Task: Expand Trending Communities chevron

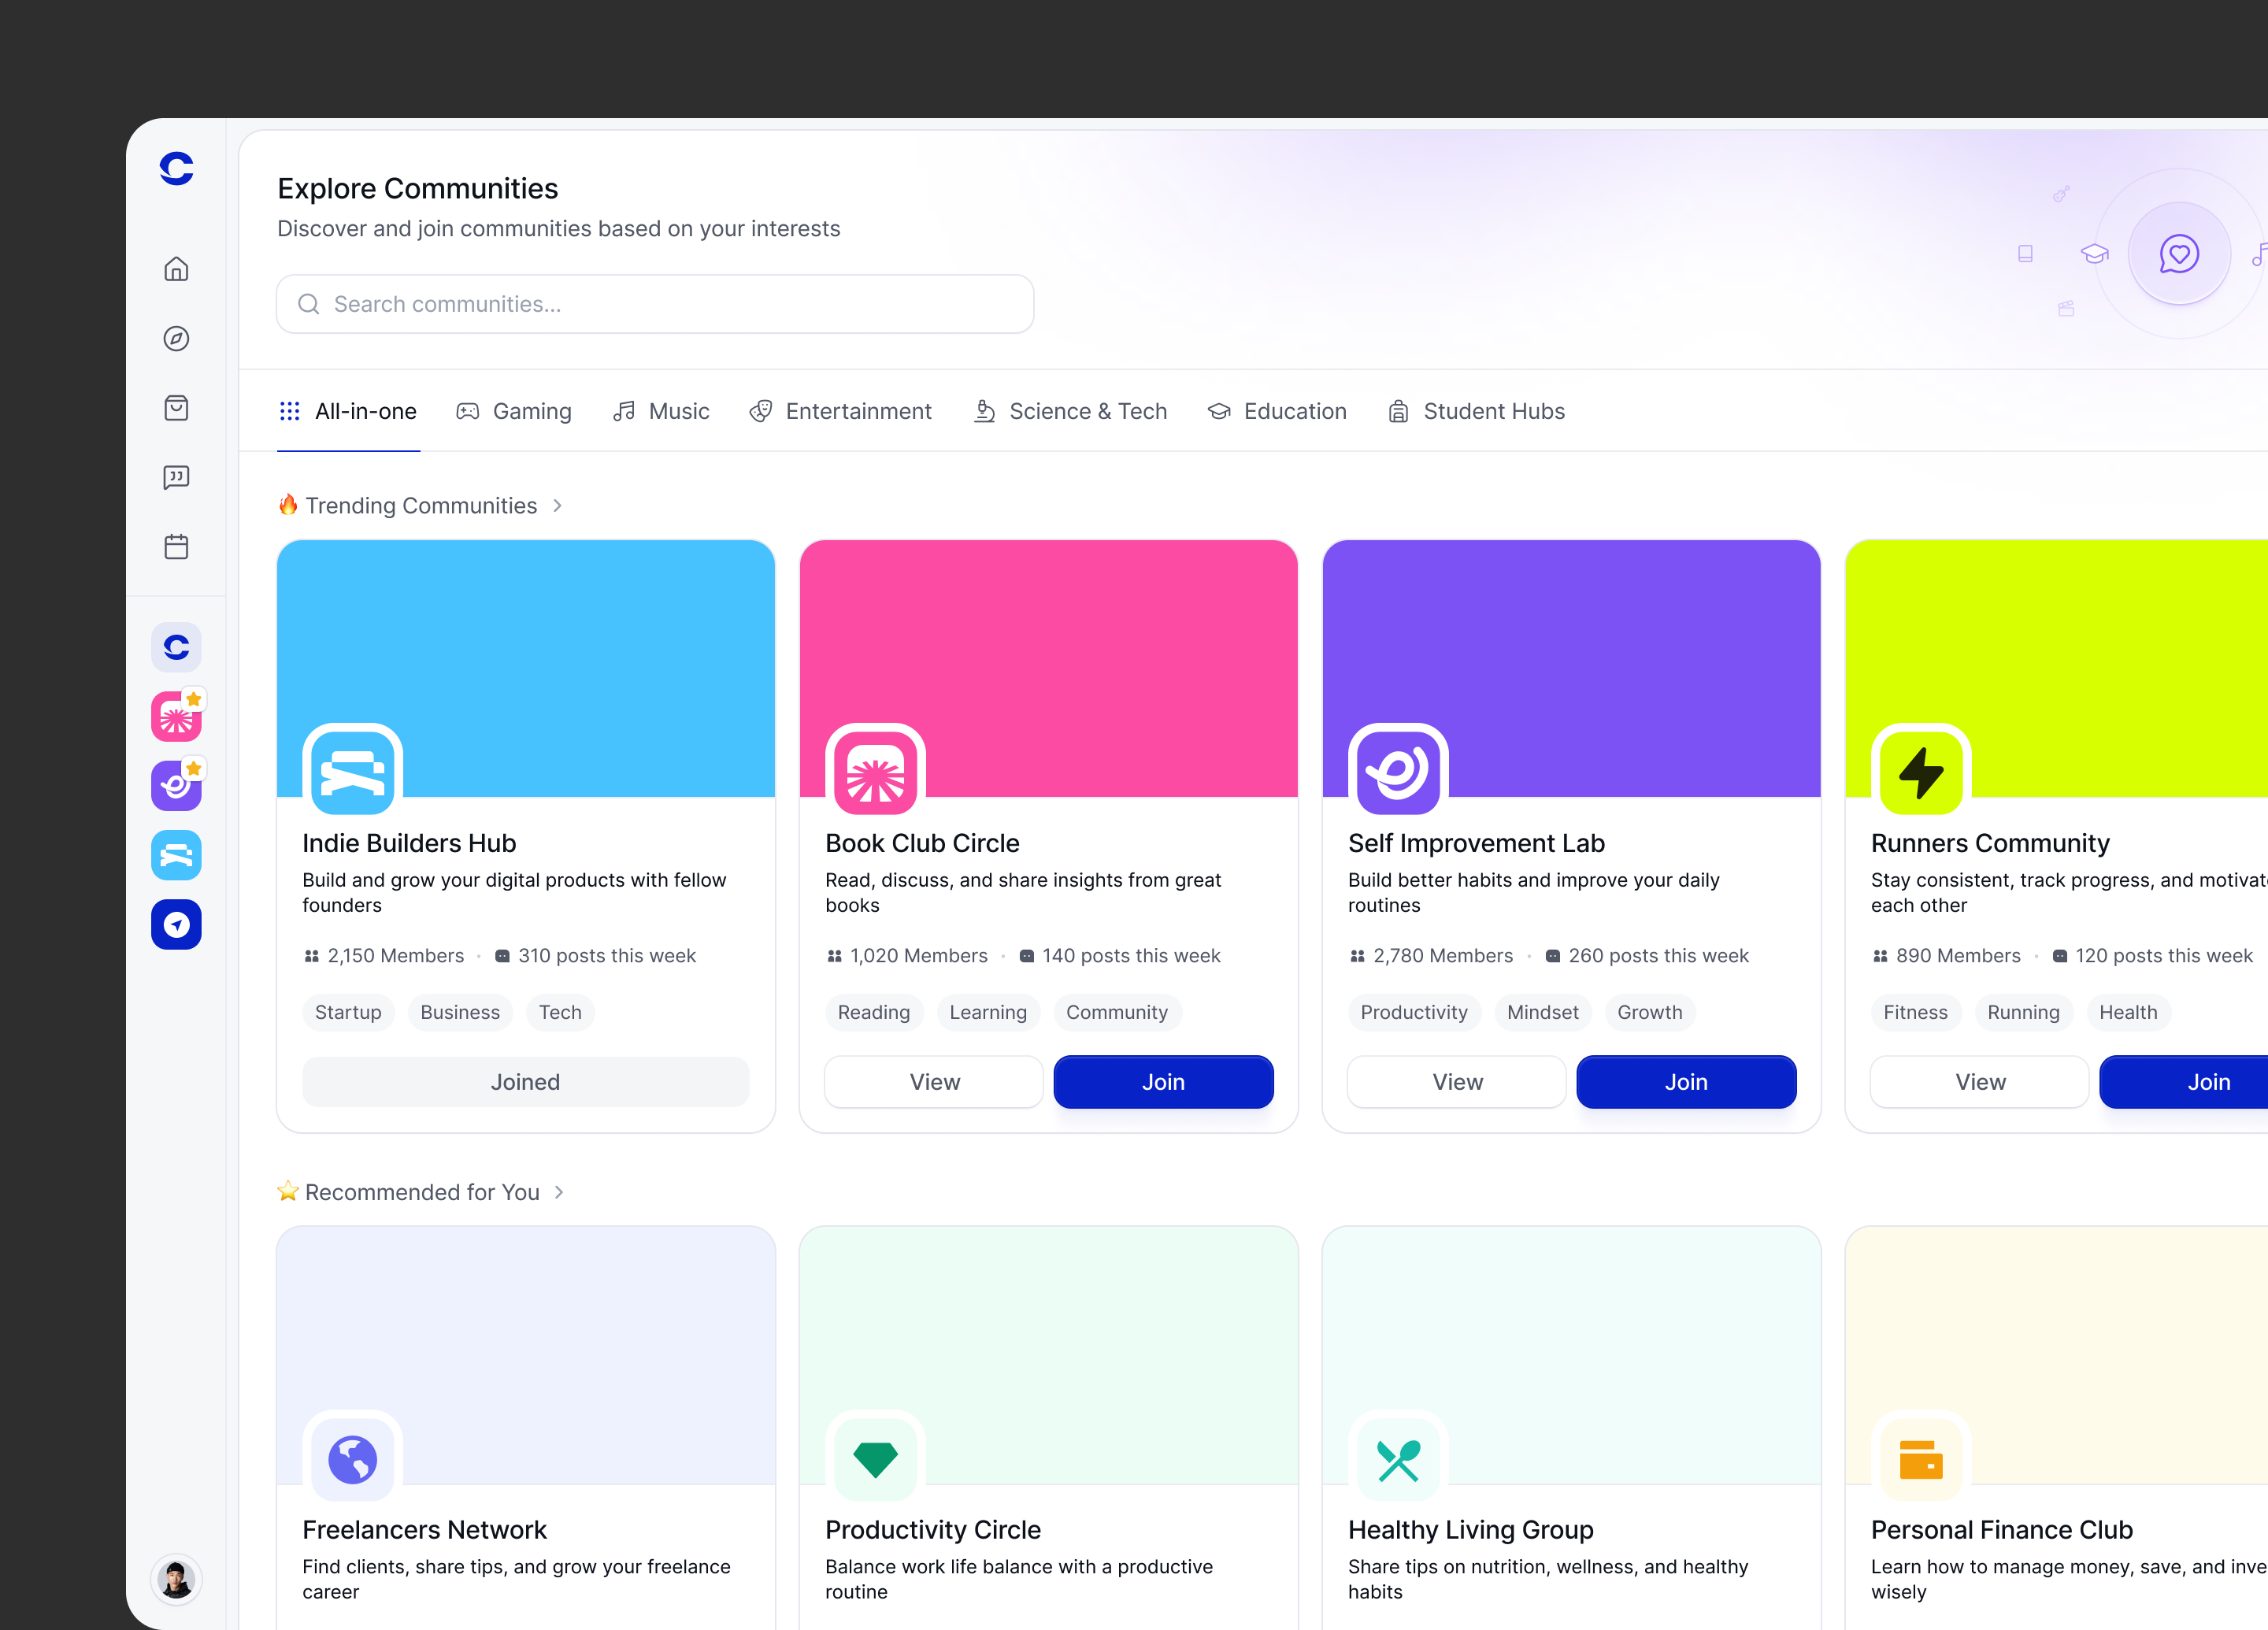Action: coord(558,506)
